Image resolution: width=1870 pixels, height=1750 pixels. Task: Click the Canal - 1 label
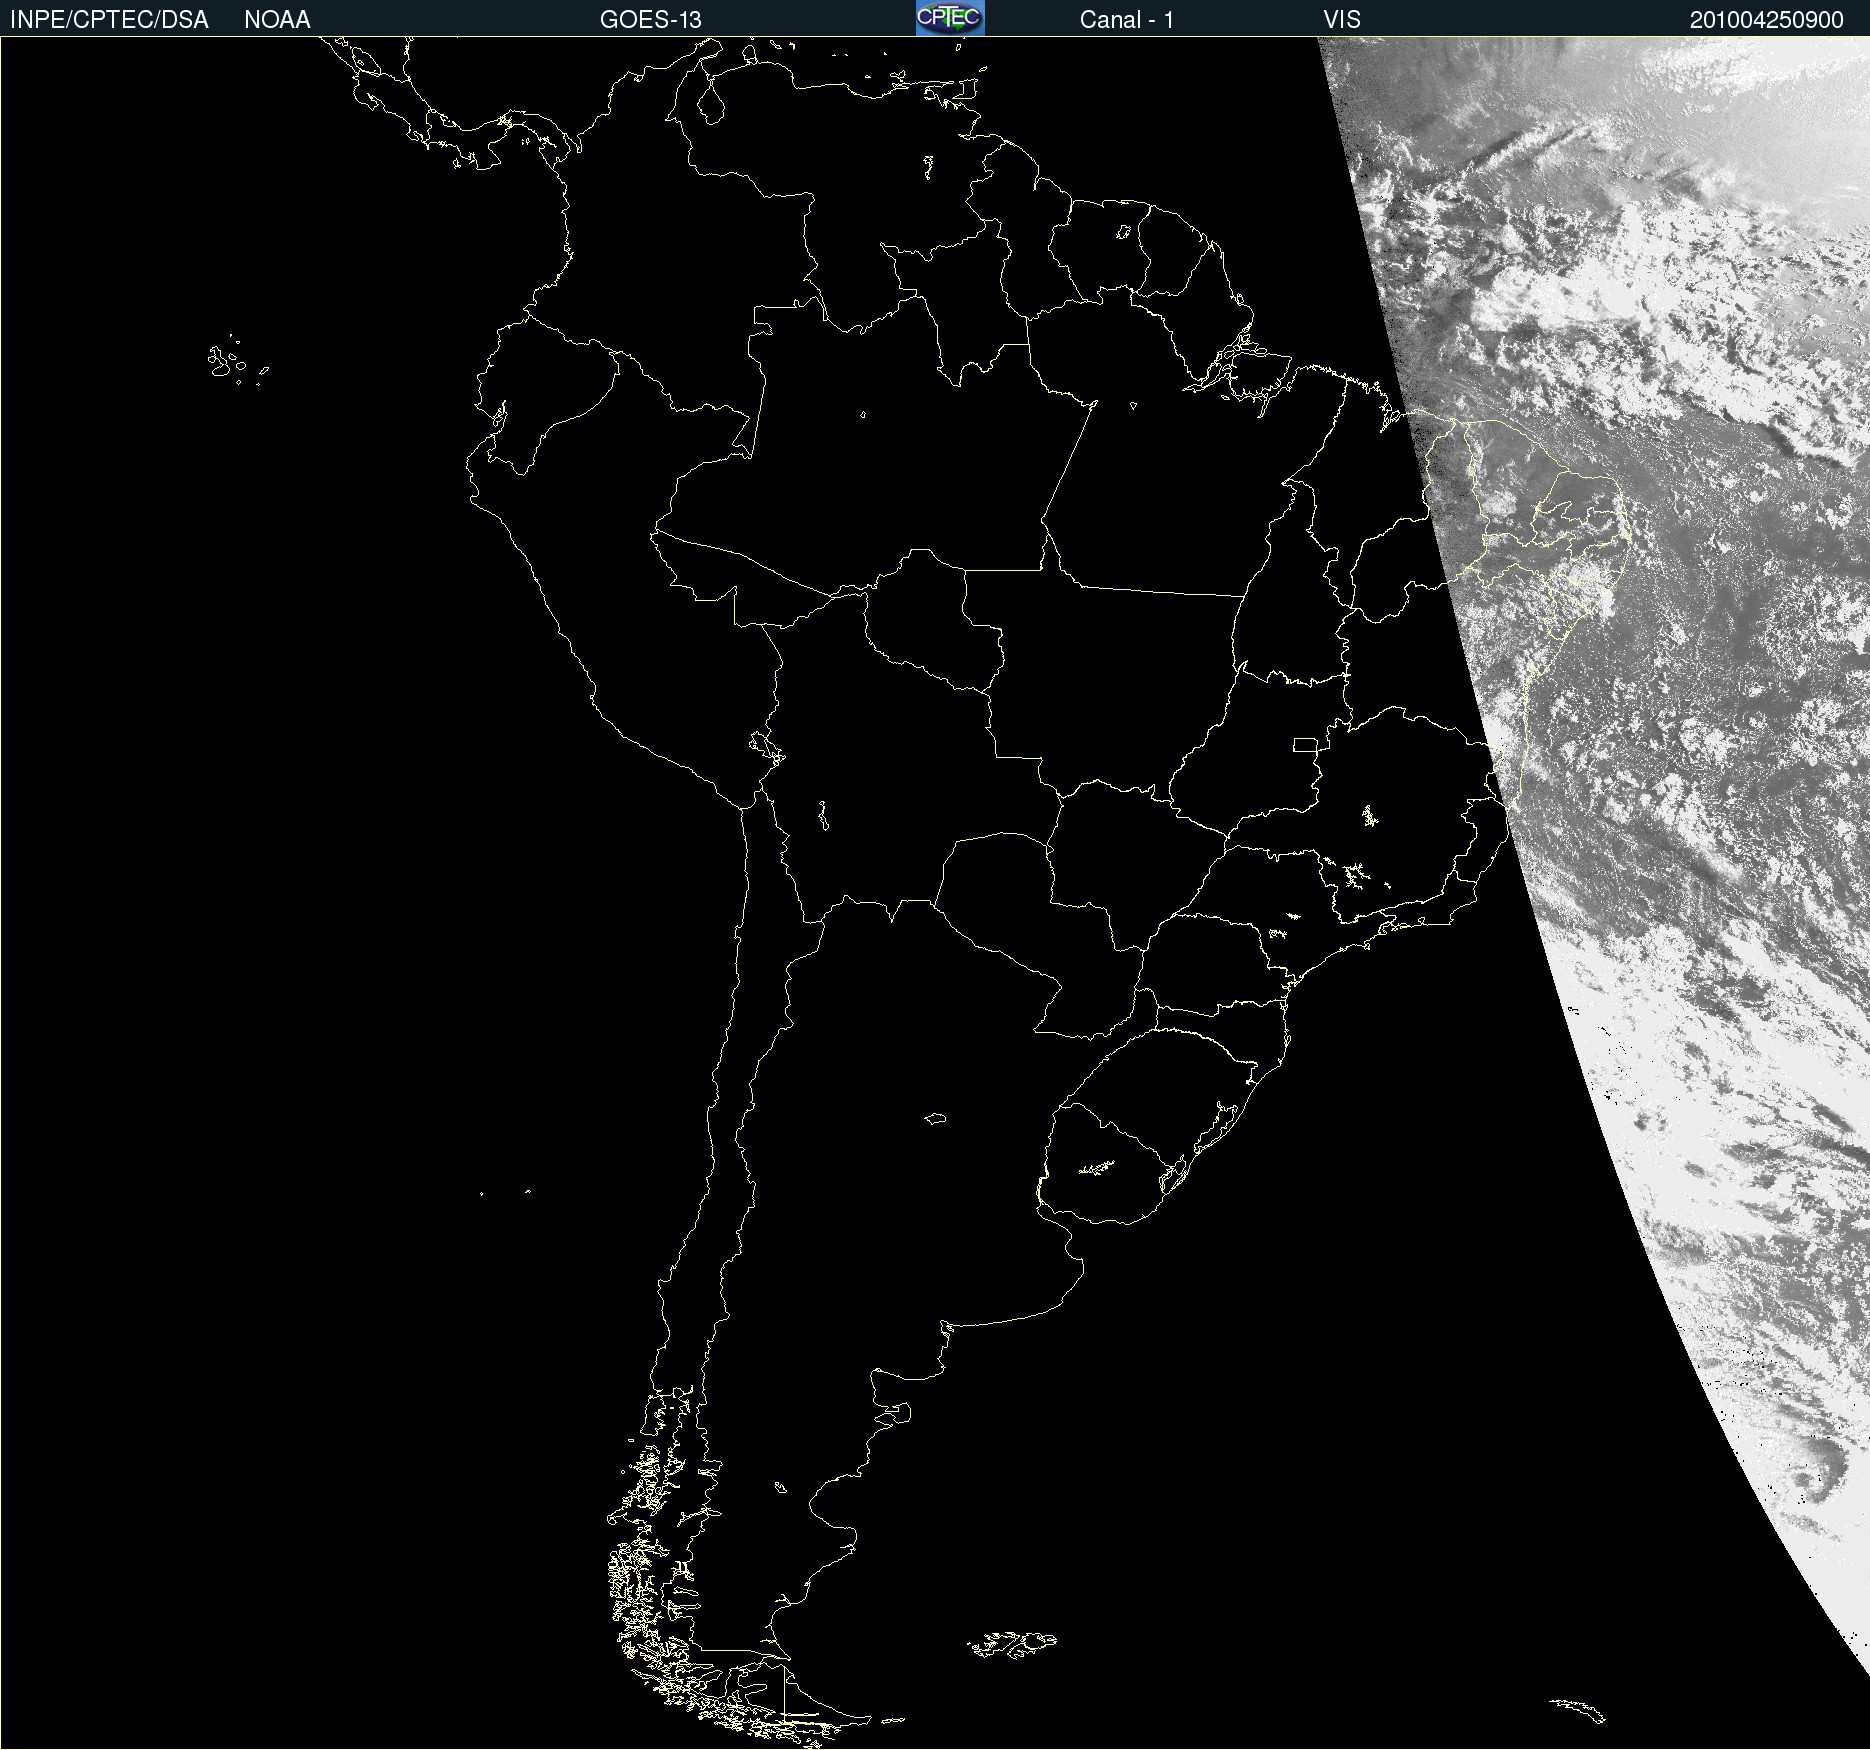(x=1126, y=20)
